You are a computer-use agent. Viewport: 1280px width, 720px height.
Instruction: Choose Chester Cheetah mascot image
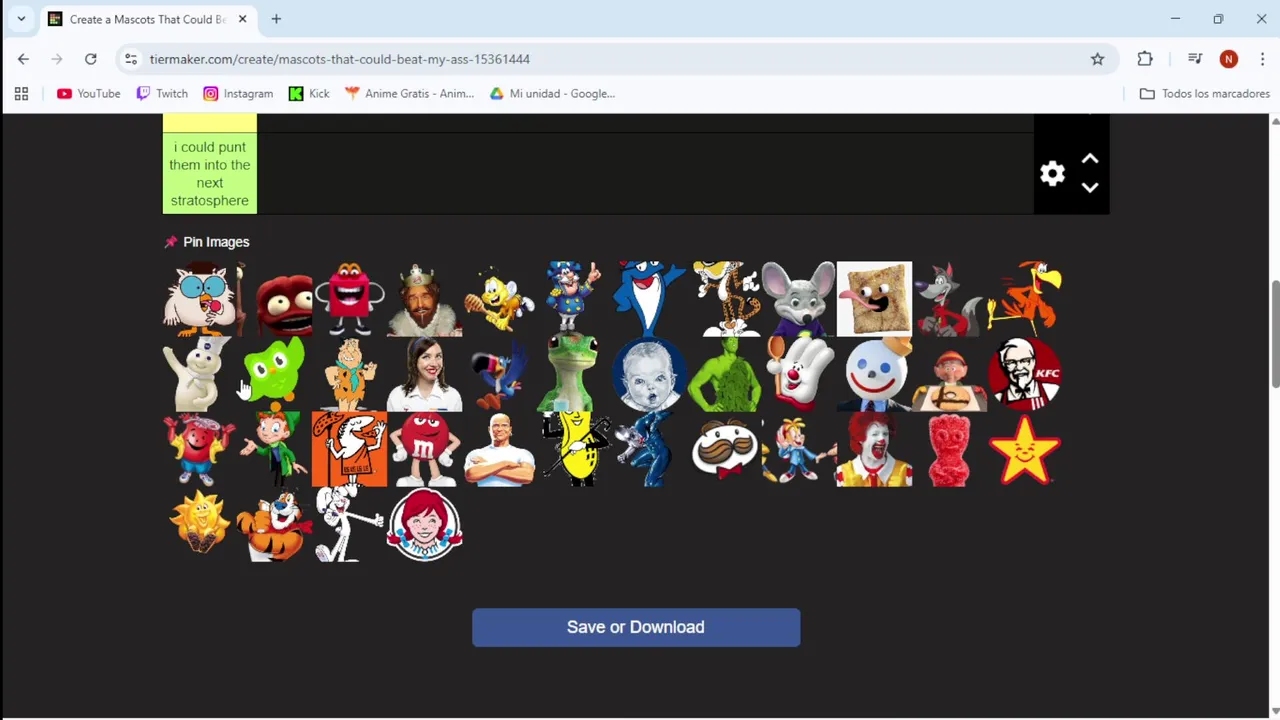(725, 299)
